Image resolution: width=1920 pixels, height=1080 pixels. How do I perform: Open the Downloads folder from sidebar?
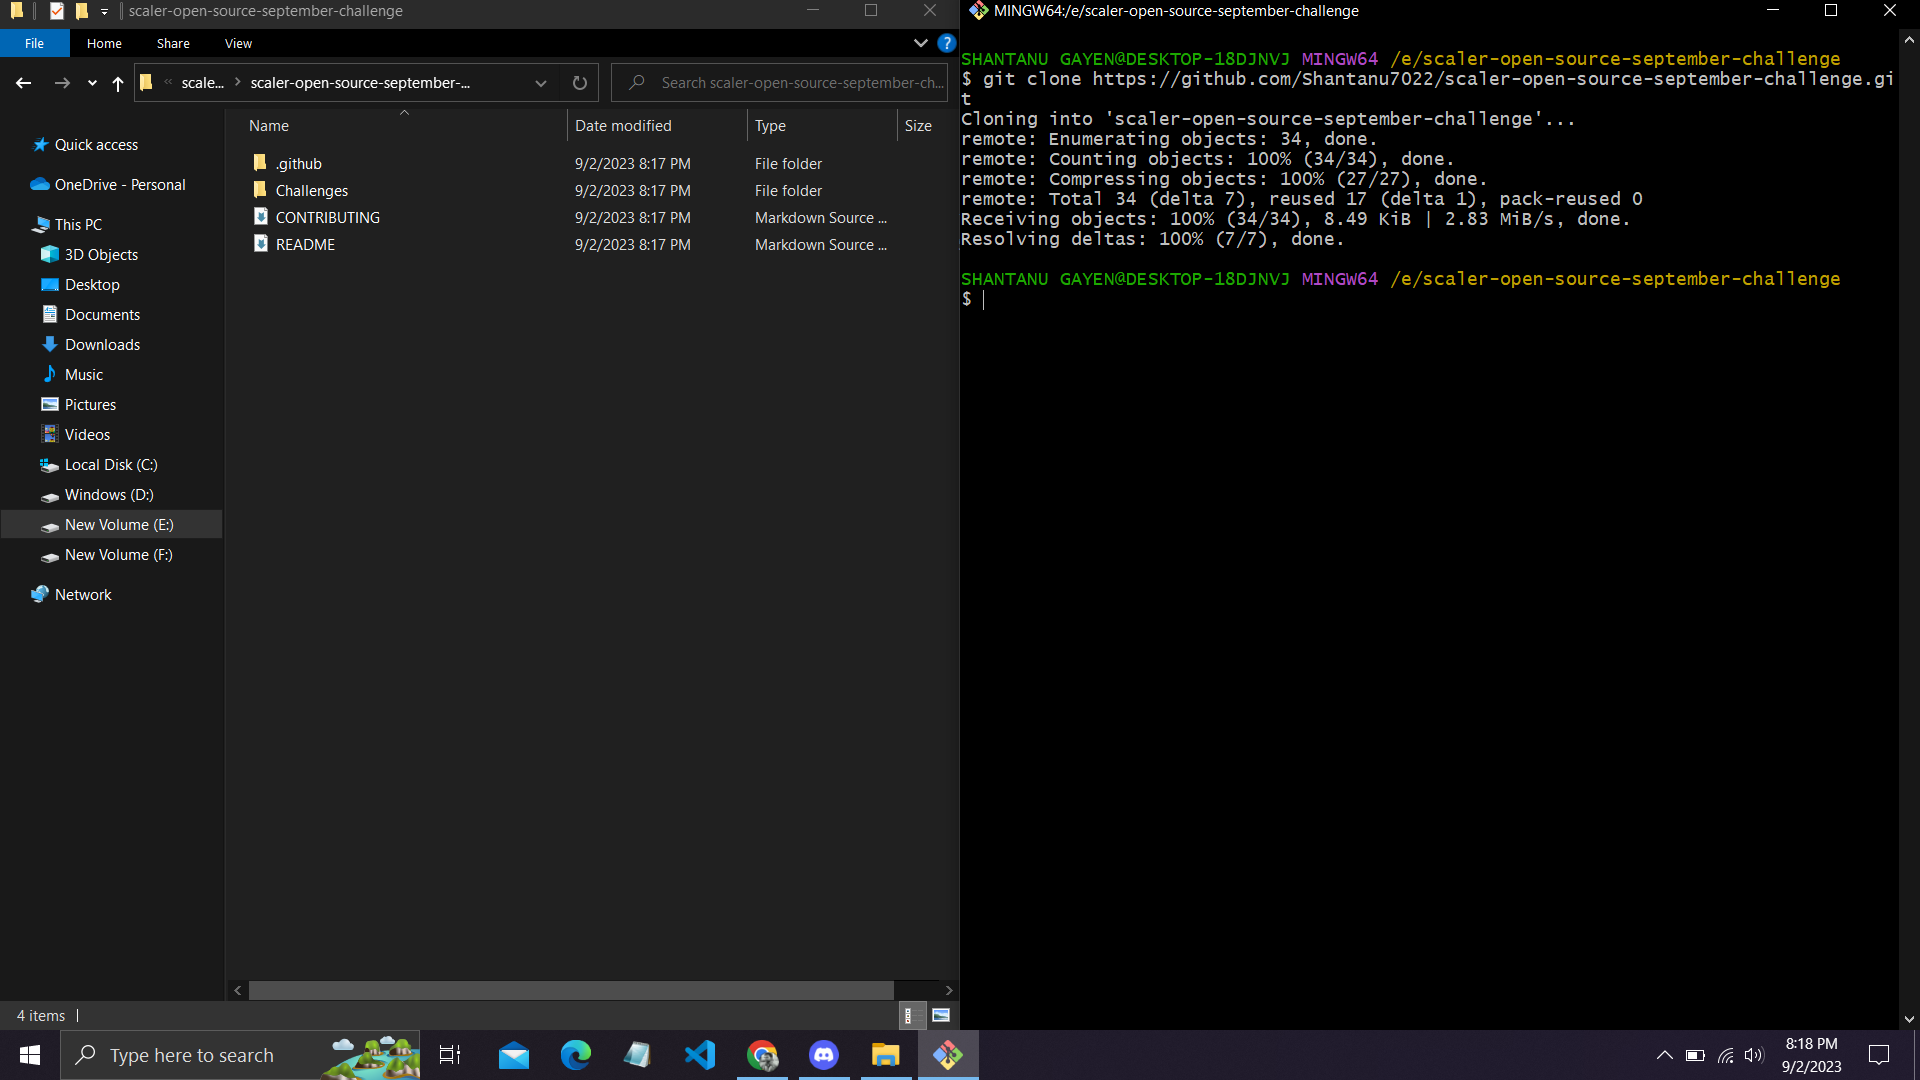coord(102,344)
